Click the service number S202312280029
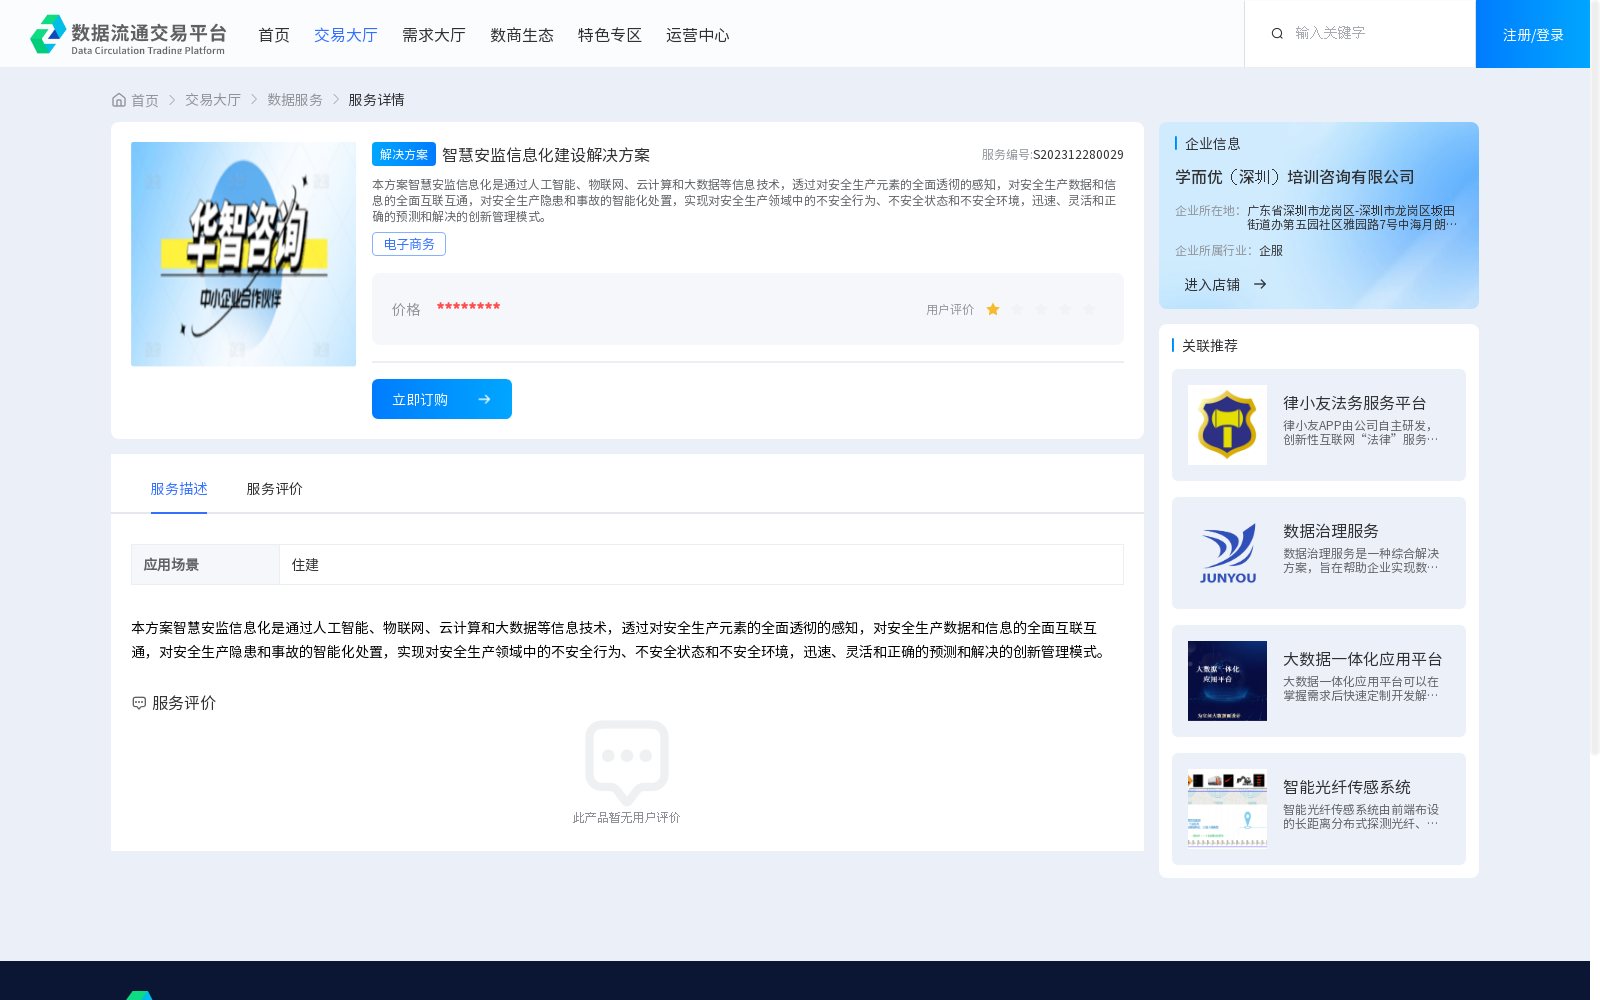 (1078, 155)
